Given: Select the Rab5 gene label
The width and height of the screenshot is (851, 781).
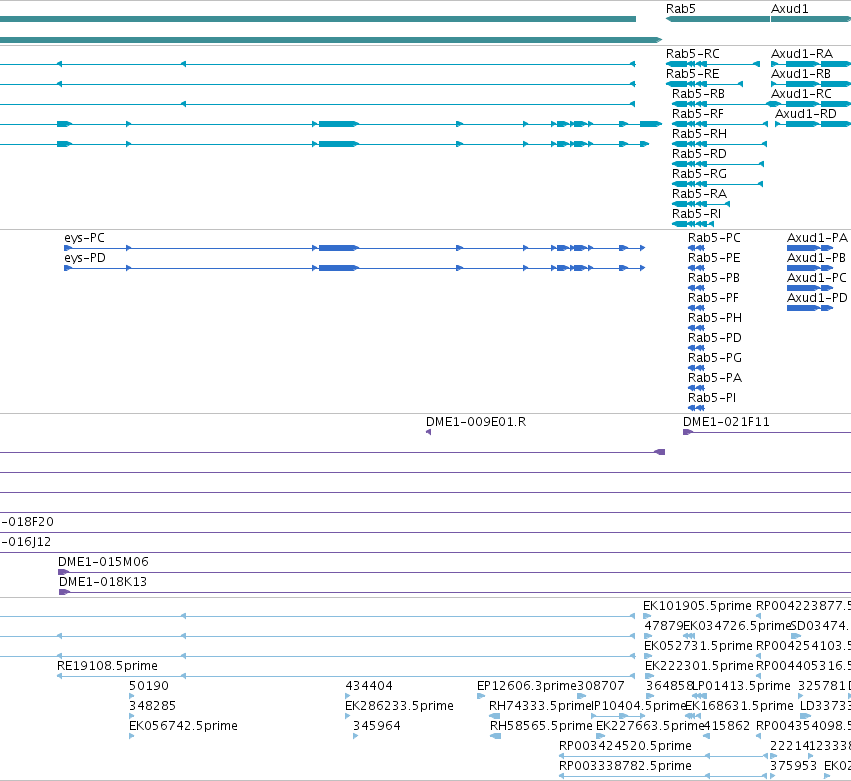Looking at the screenshot, I should [681, 9].
